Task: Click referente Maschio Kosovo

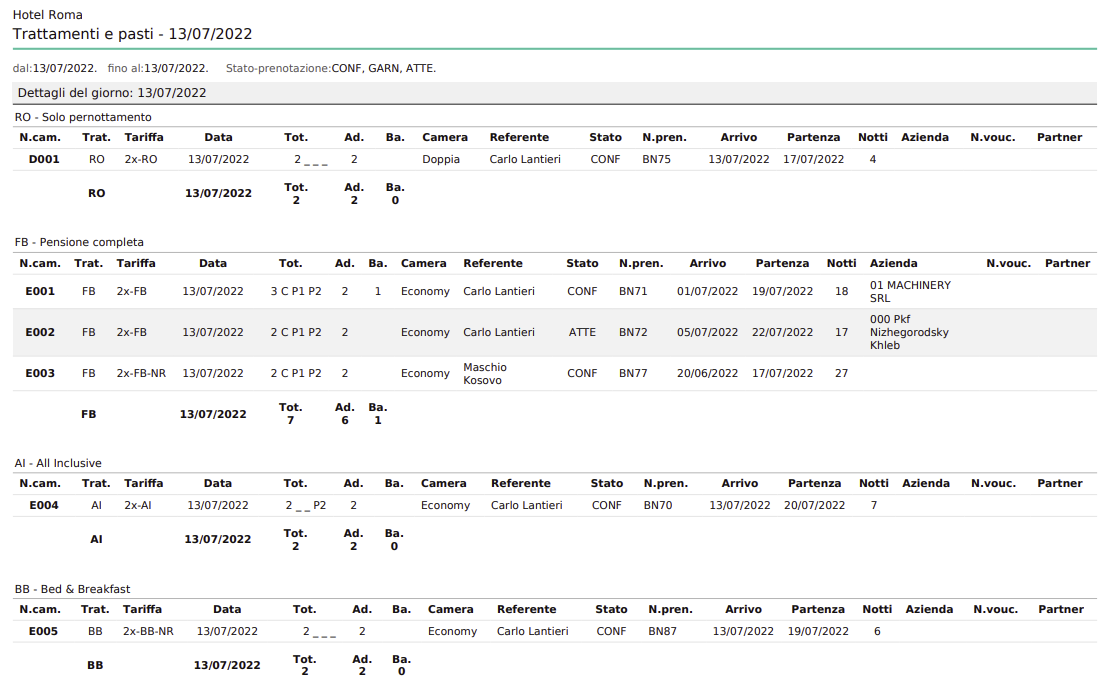Action: pos(485,374)
